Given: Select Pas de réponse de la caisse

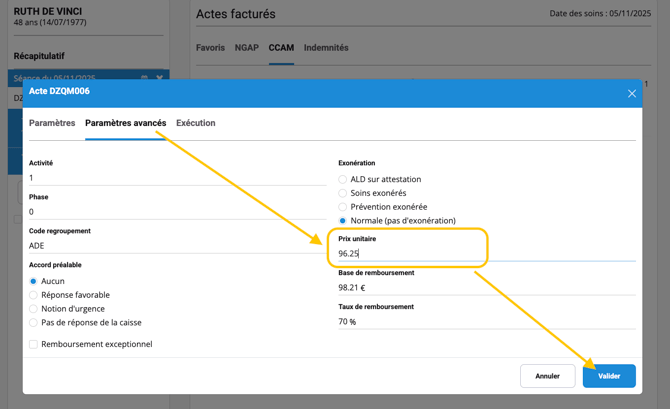Looking at the screenshot, I should [33, 323].
